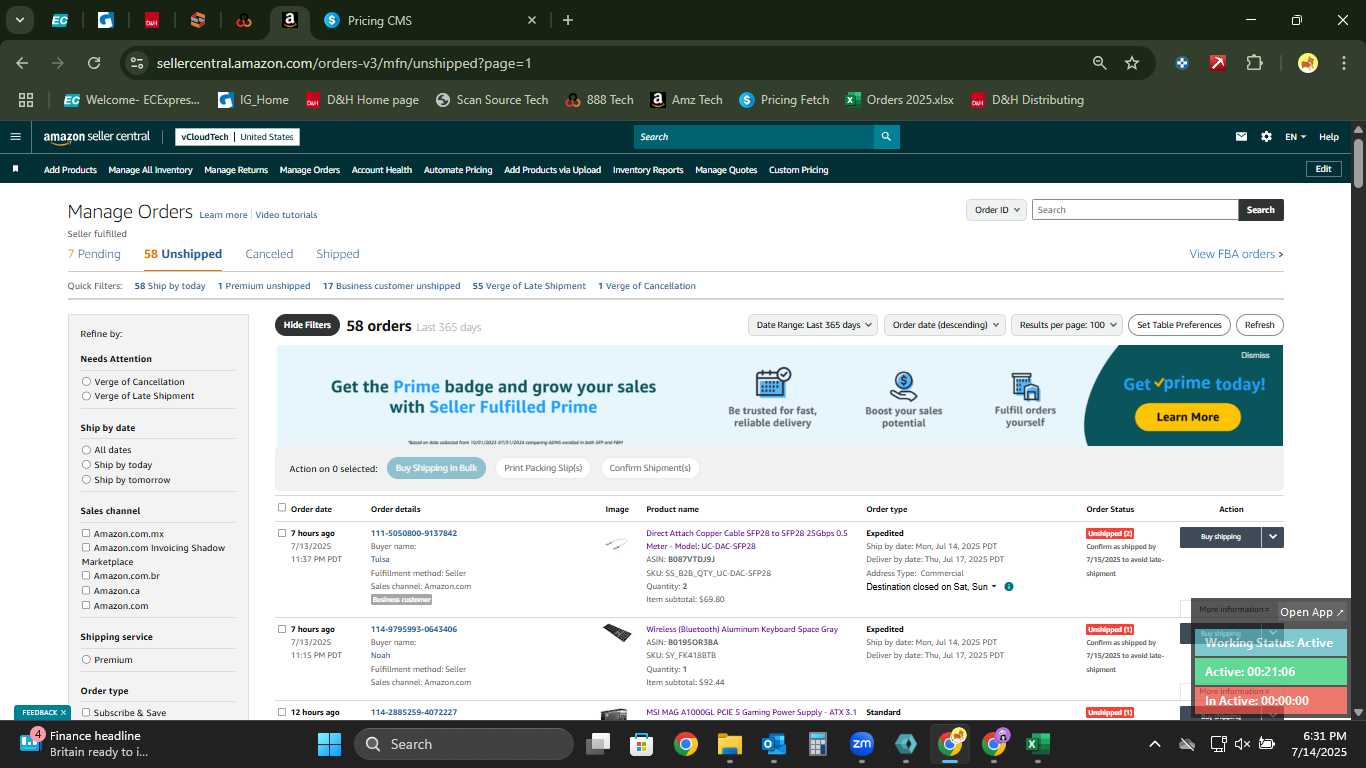Select Ship by tomorrow radio option
The height and width of the screenshot is (768, 1366).
tap(86, 480)
